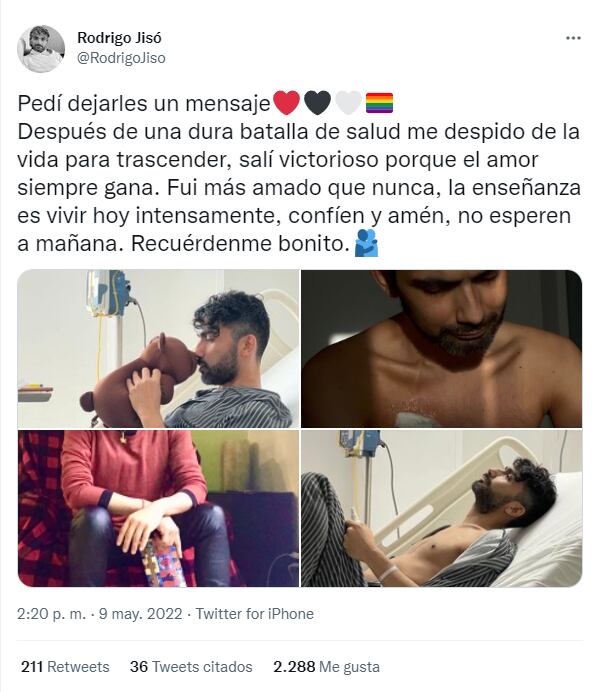Click the Twitter for iPhone source link
The image size is (596, 692).
pyautogui.click(x=255, y=614)
